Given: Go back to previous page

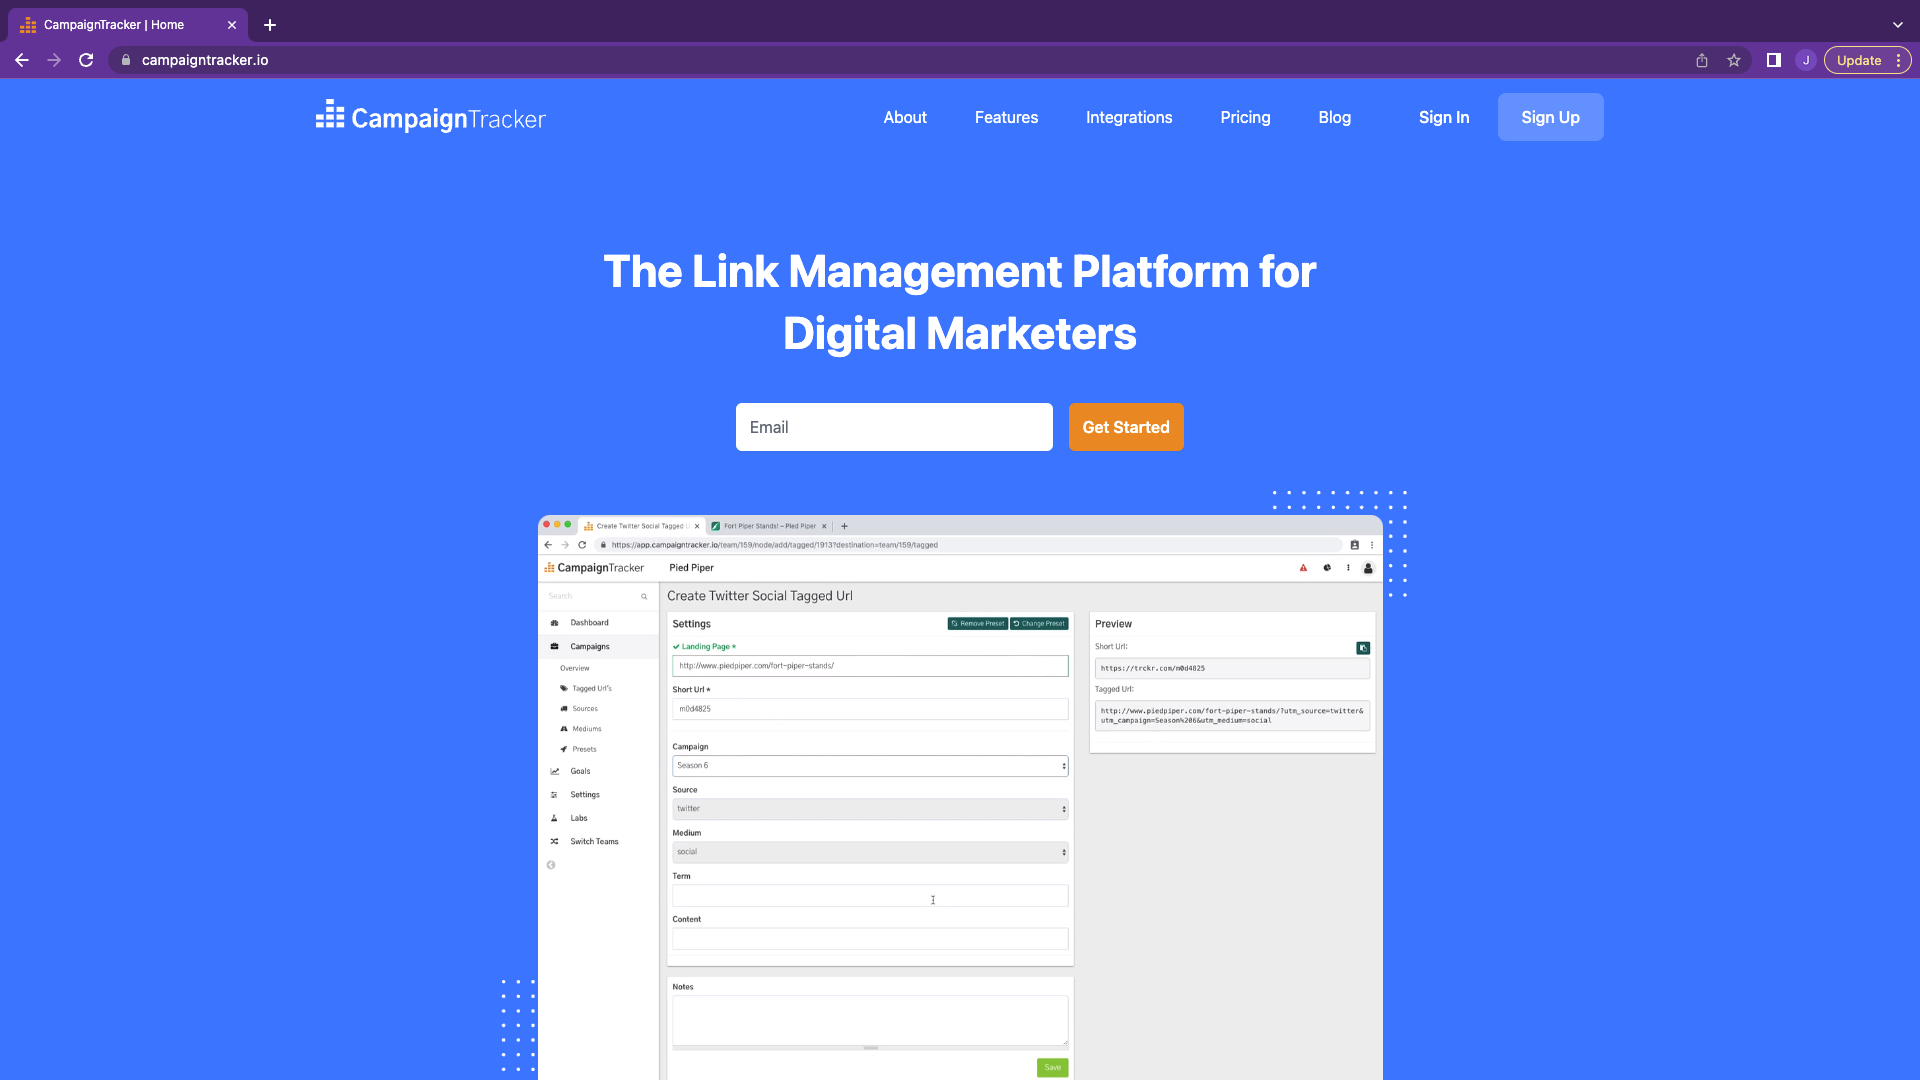Looking at the screenshot, I should [x=22, y=60].
